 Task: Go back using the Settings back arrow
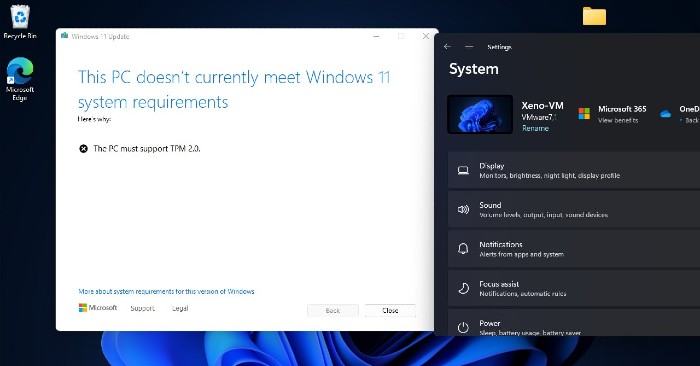[447, 46]
